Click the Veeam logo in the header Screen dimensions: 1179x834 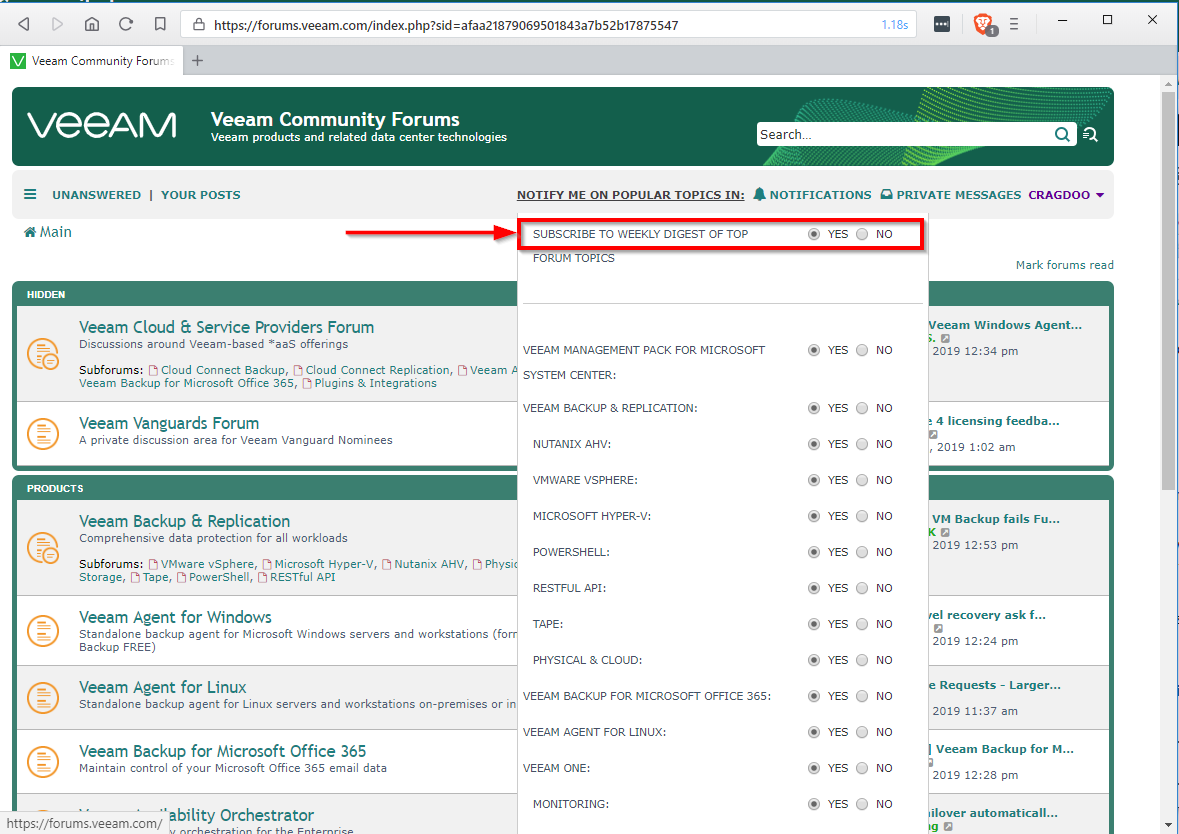coord(102,126)
